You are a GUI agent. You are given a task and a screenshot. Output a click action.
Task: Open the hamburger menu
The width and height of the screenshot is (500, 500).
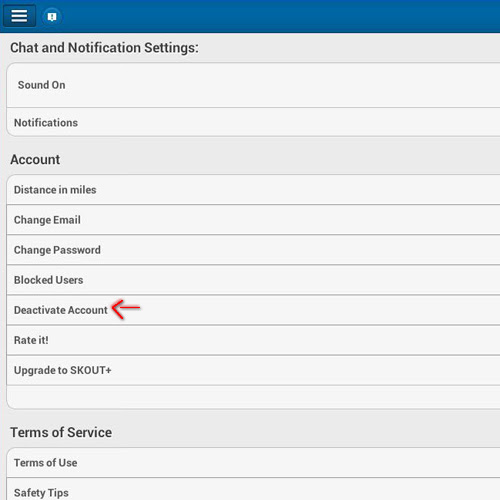click(x=19, y=16)
